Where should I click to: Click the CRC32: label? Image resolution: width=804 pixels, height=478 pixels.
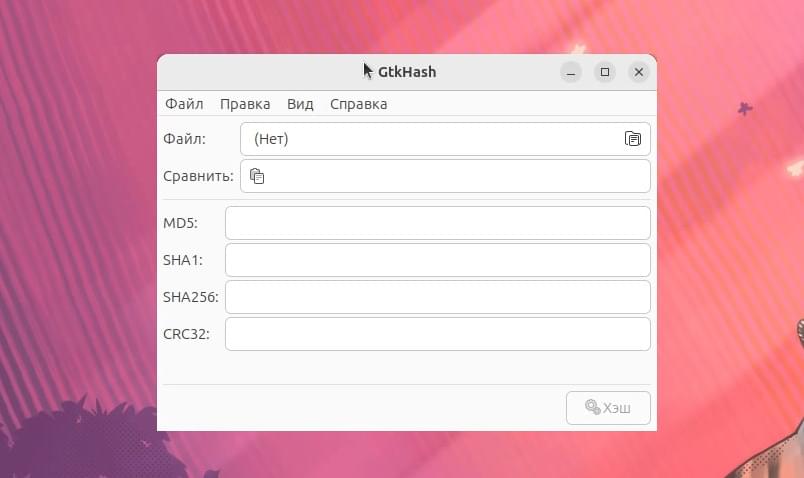pyautogui.click(x=186, y=334)
